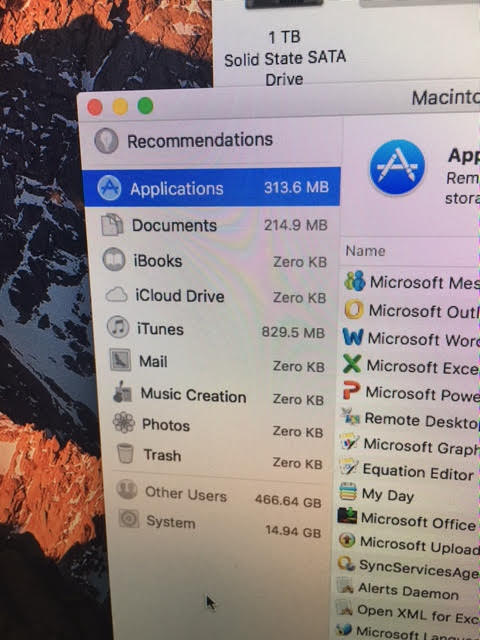
Task: Select Mail category in sidebar
Action: coord(216,363)
